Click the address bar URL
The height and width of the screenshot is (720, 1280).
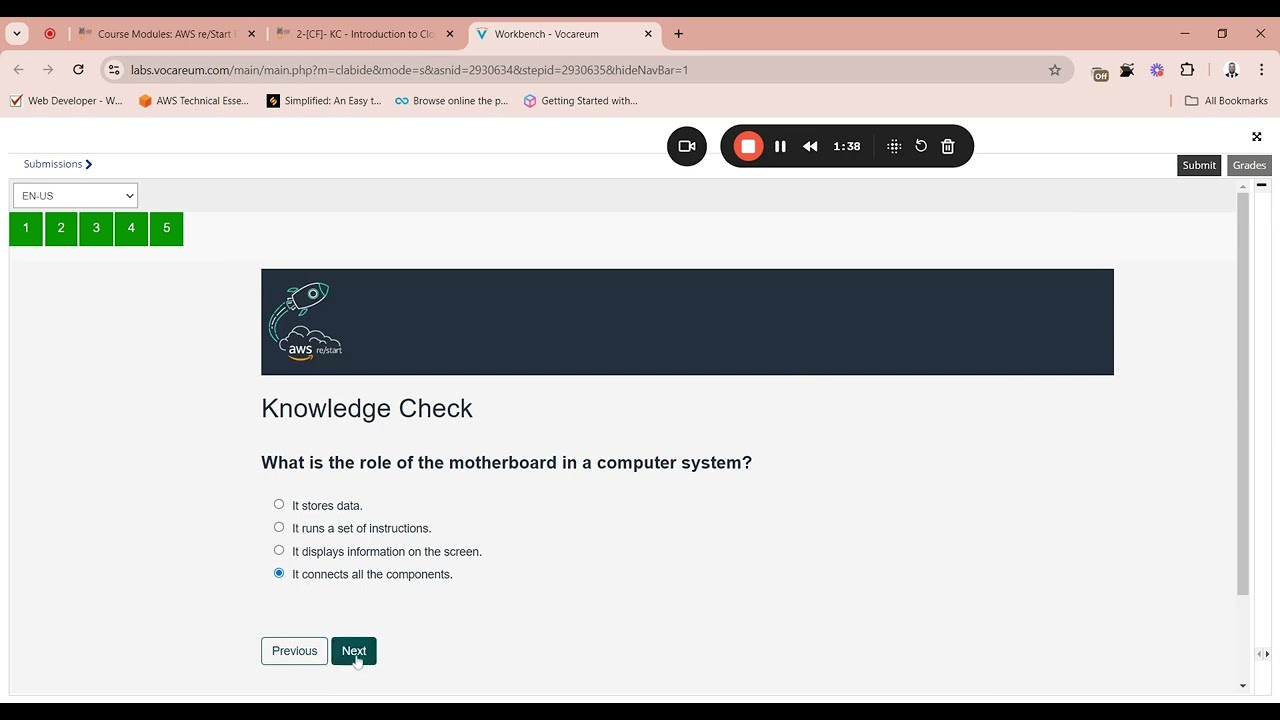(x=410, y=70)
